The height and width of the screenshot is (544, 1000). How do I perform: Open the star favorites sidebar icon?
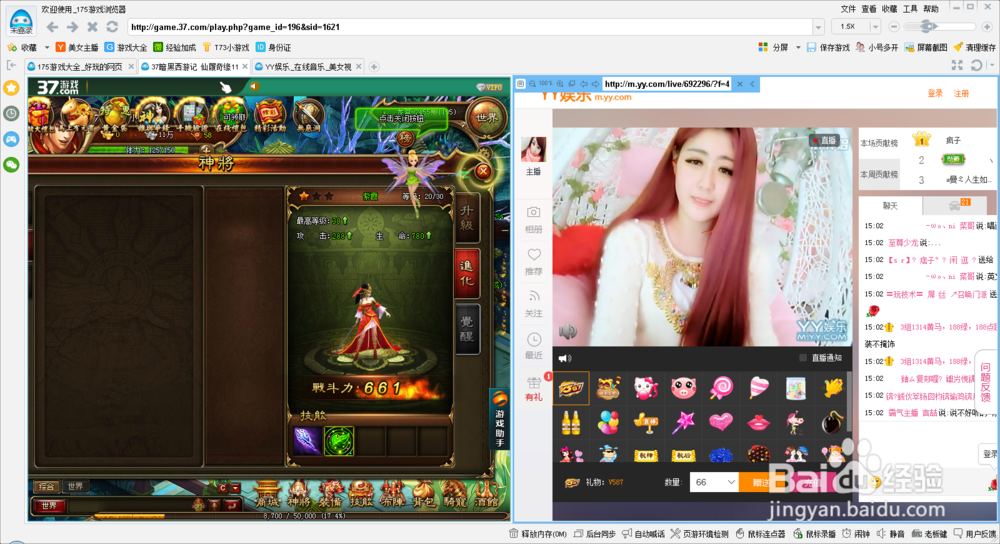pyautogui.click(x=11, y=88)
